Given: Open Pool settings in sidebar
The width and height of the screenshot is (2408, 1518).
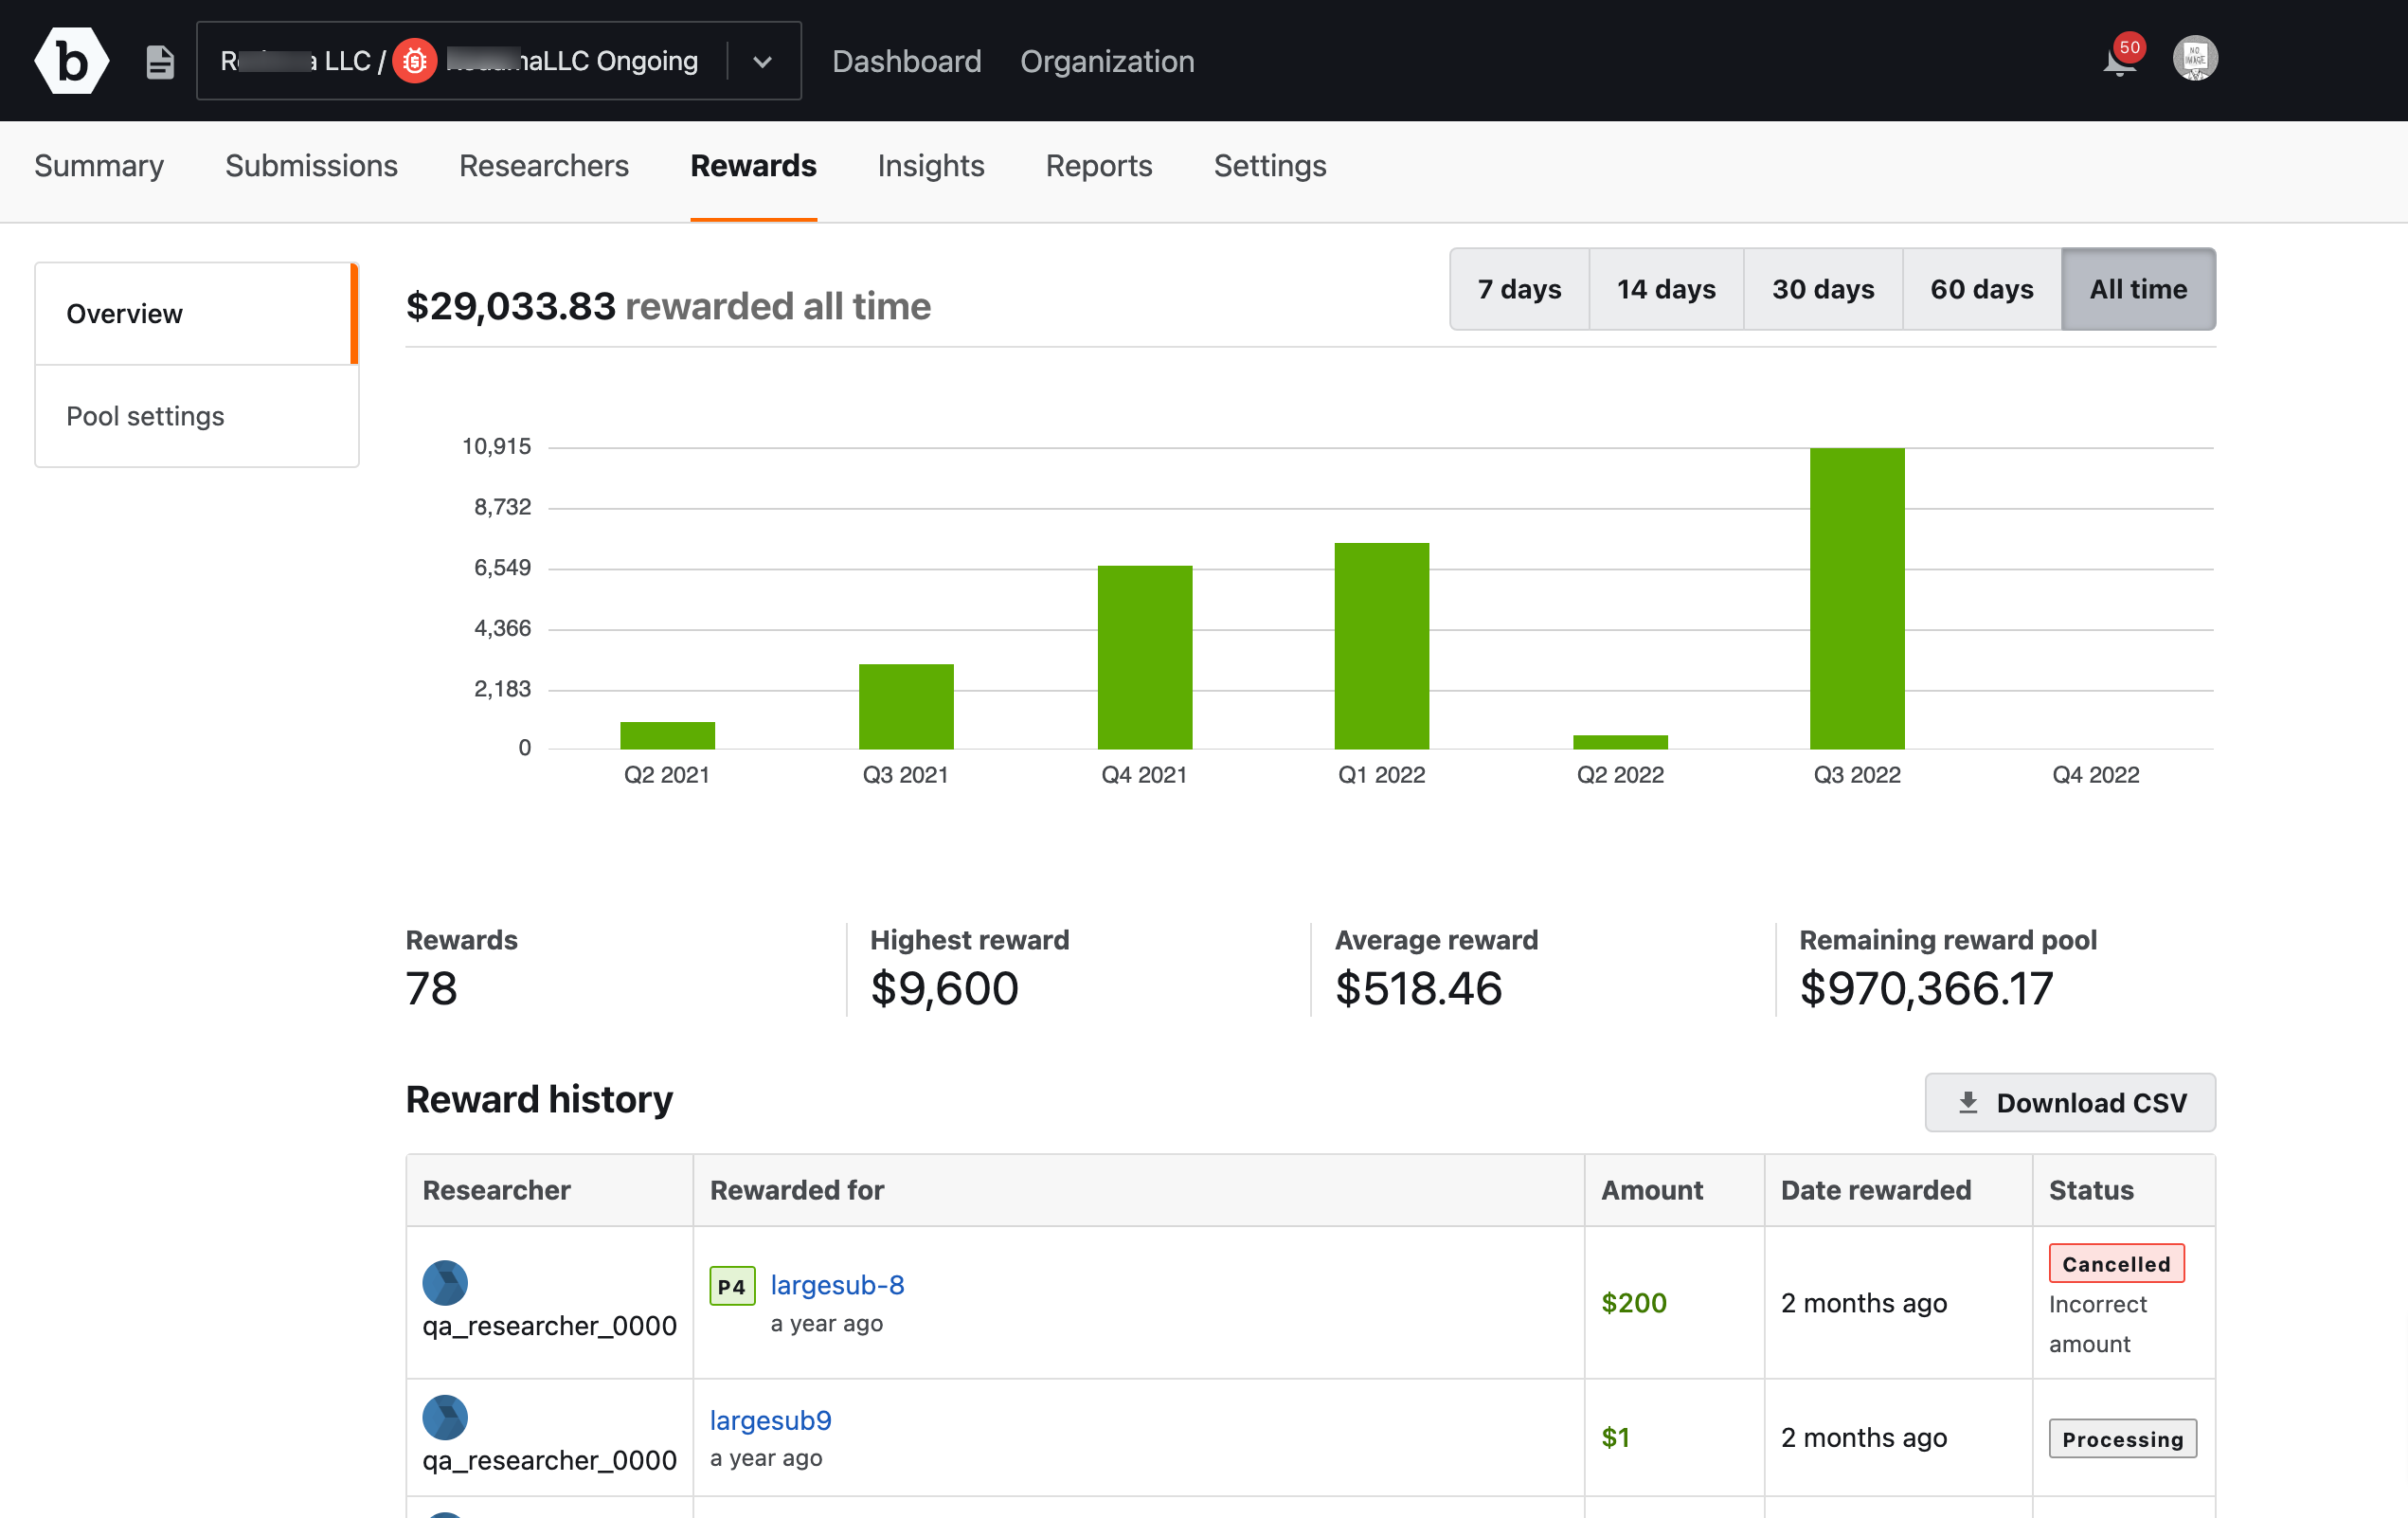Looking at the screenshot, I should 145,416.
